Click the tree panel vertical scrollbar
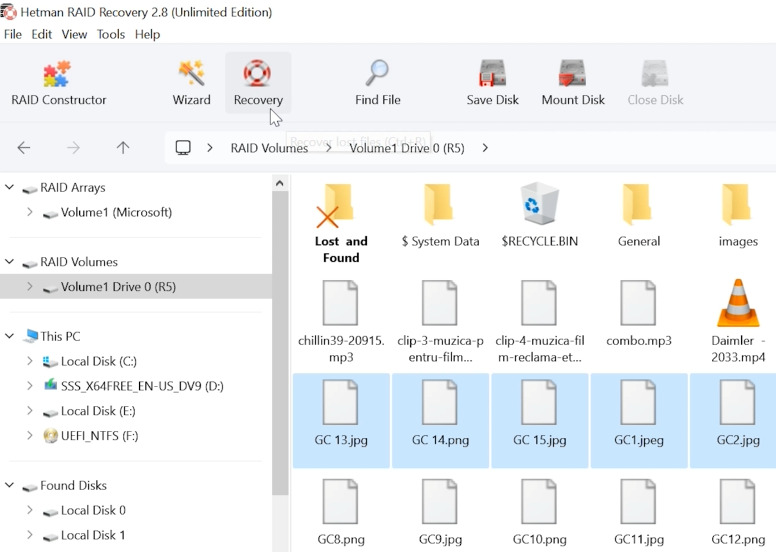 280,343
